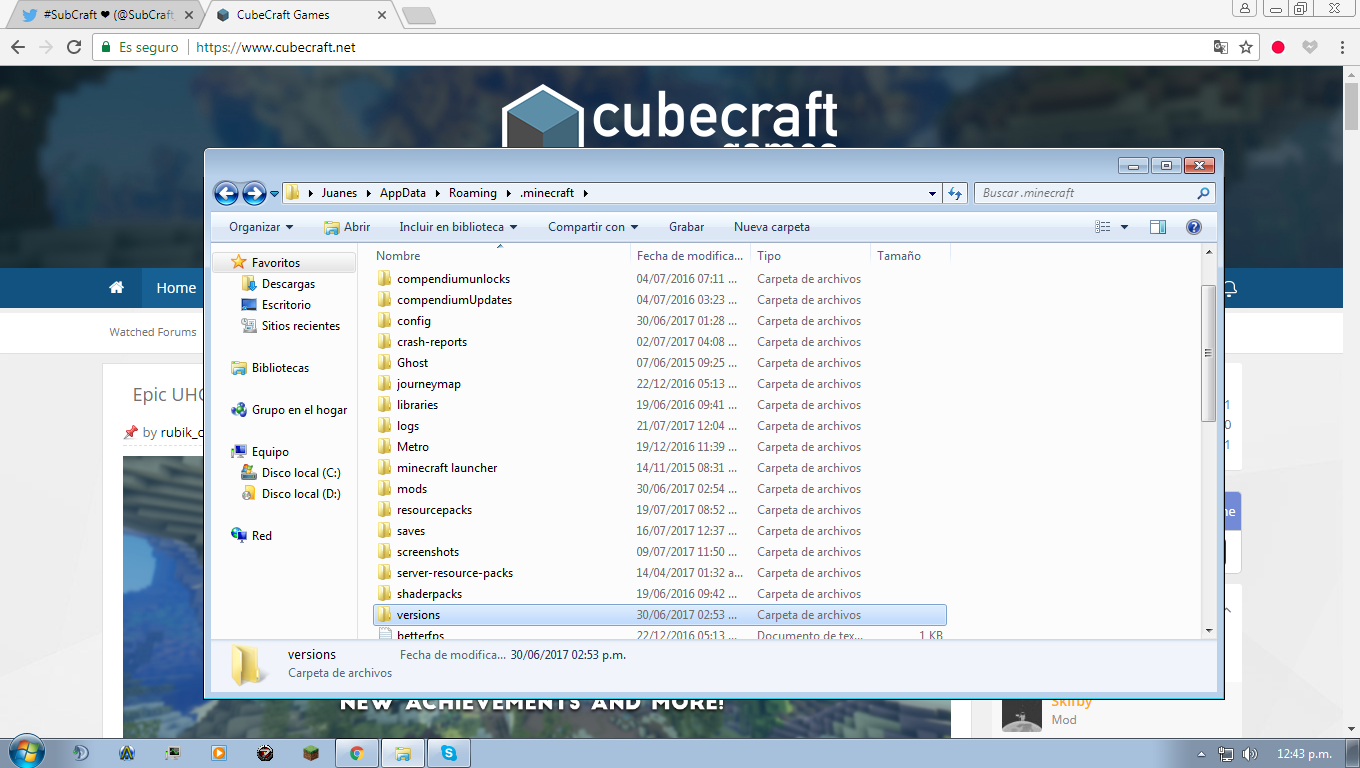Open Skype from the taskbar

coord(448,753)
